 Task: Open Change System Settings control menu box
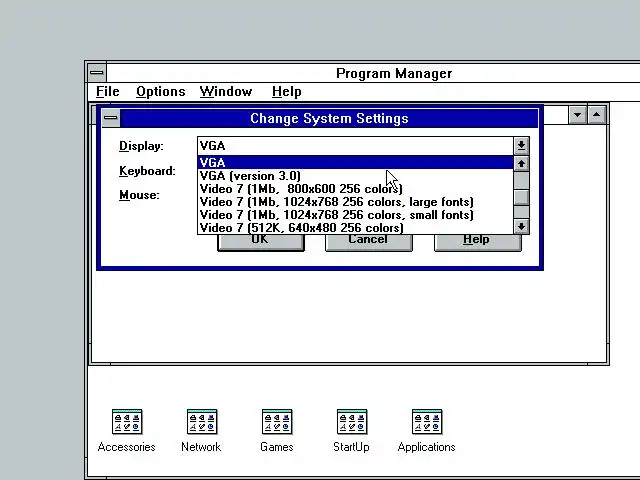[111, 118]
